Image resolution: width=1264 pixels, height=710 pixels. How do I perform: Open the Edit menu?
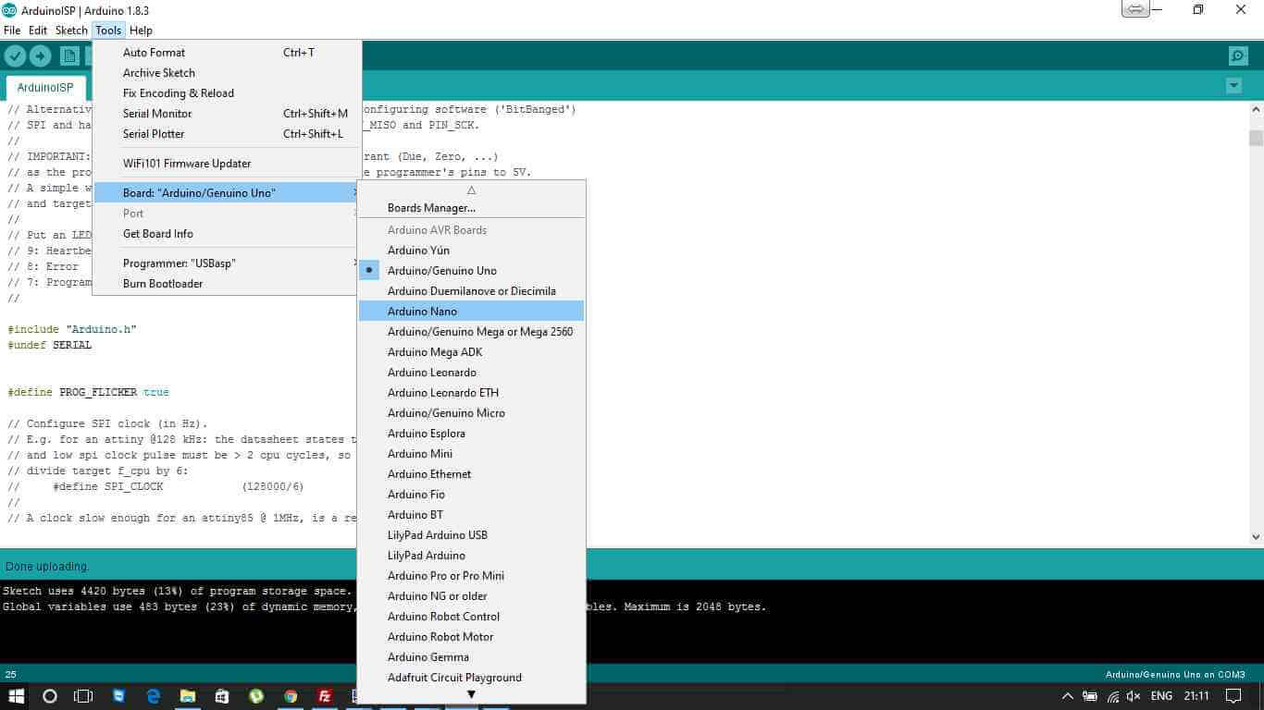38,31
